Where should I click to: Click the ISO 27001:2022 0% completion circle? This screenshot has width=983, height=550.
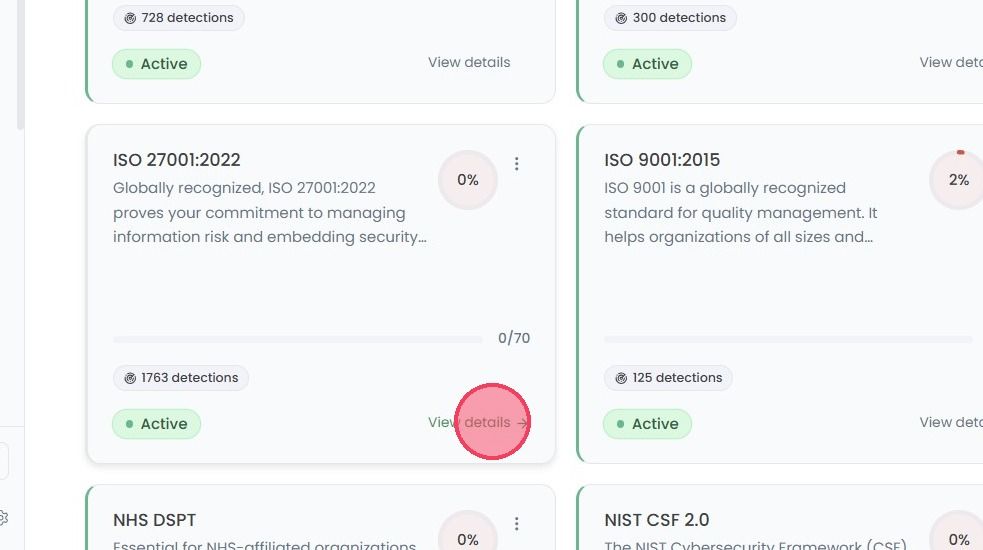point(468,180)
